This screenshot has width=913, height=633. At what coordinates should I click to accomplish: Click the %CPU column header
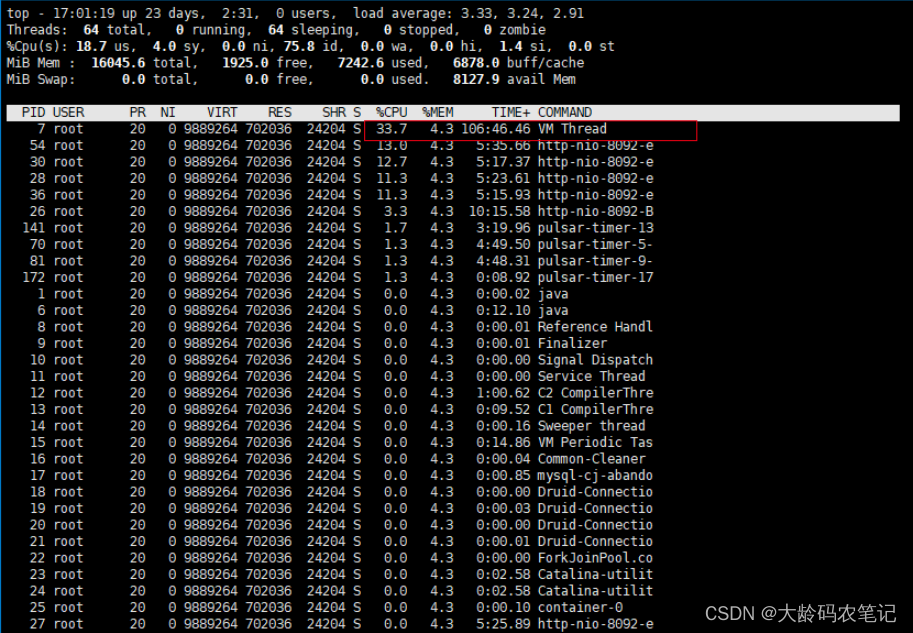(391, 112)
